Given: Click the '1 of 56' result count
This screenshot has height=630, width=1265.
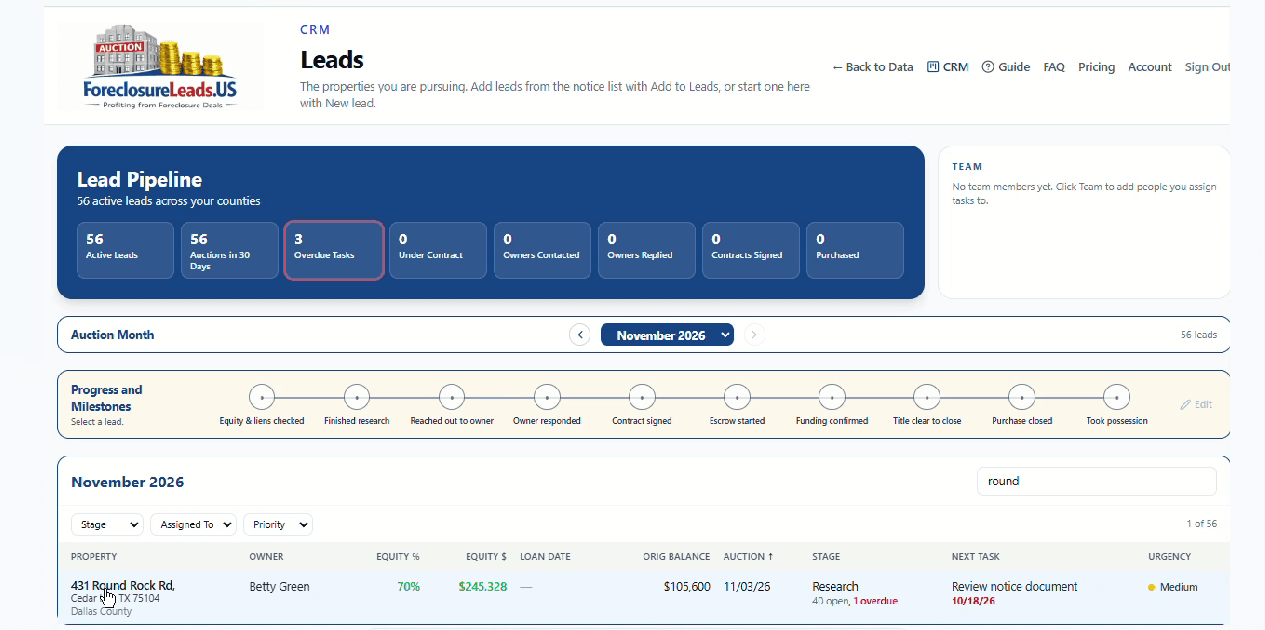Looking at the screenshot, I should click(1201, 524).
